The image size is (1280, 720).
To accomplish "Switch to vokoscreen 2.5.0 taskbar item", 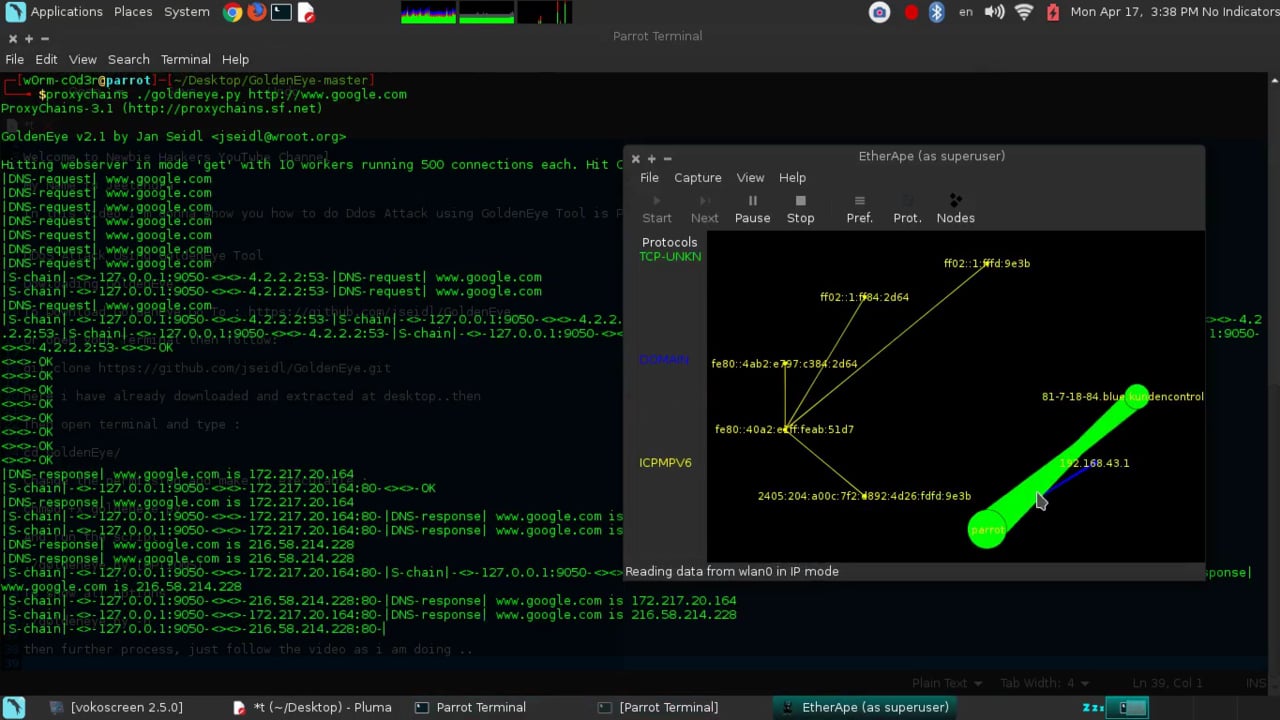I will 116,707.
